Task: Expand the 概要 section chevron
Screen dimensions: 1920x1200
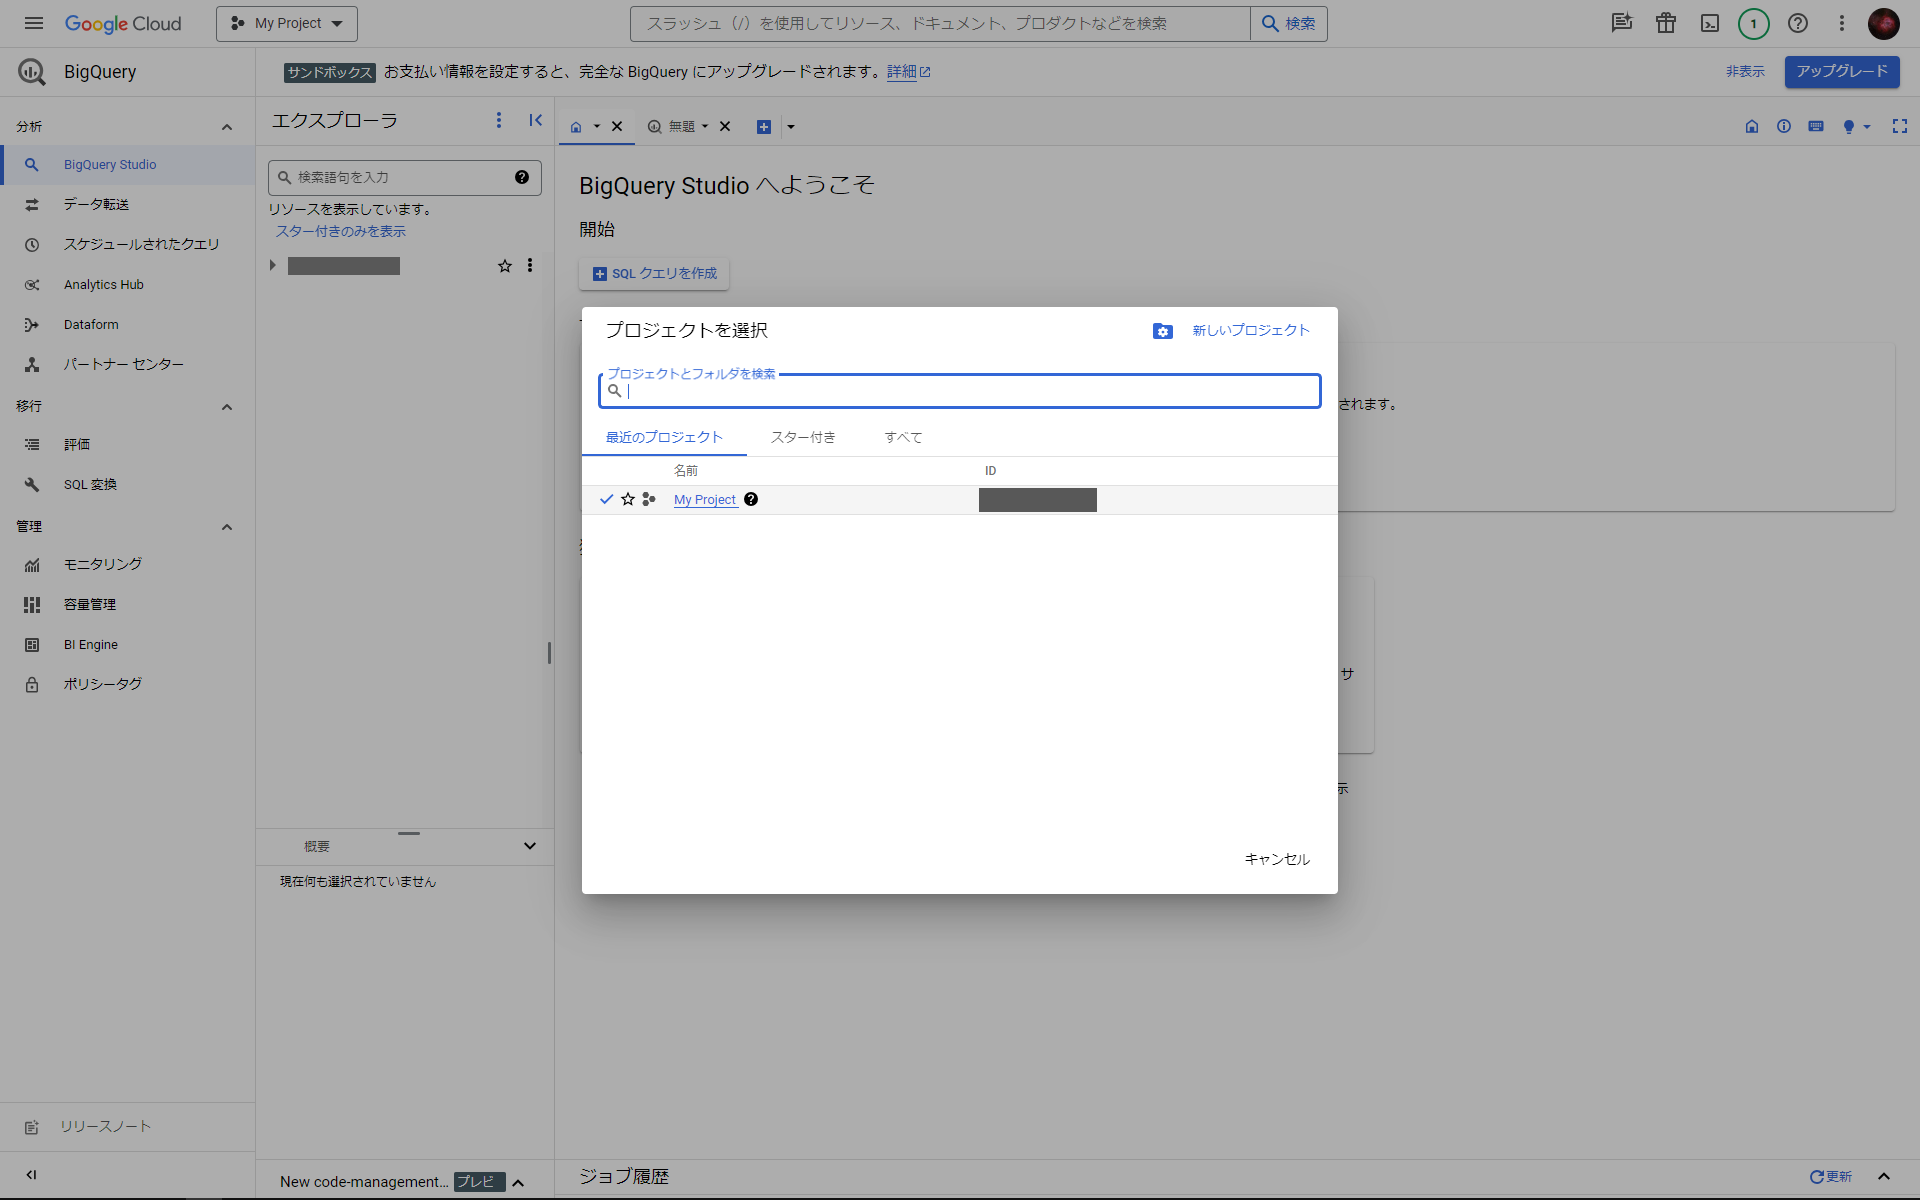Action: [529, 846]
